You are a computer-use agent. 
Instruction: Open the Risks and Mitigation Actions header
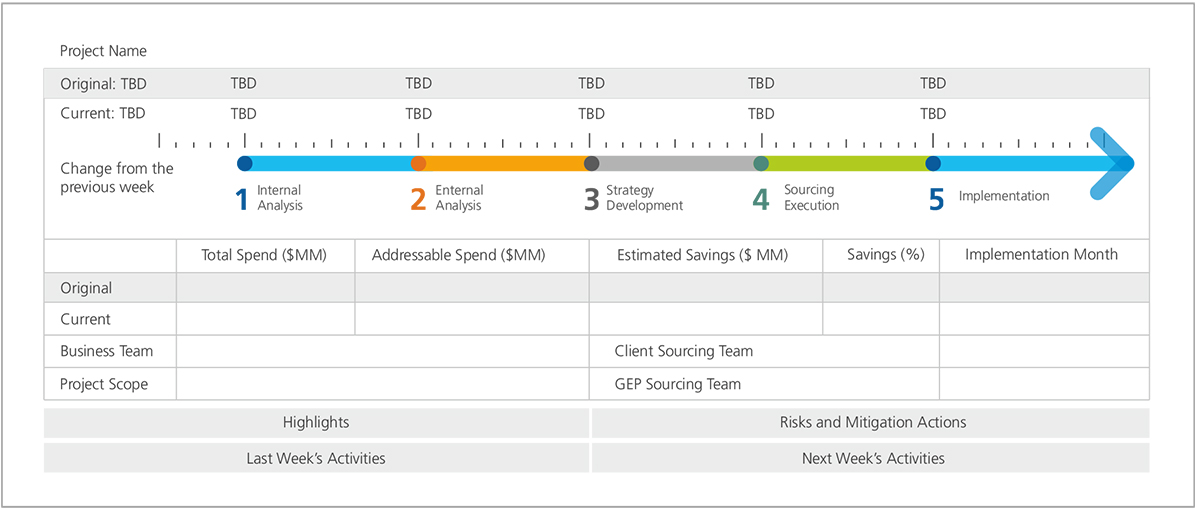coord(871,422)
